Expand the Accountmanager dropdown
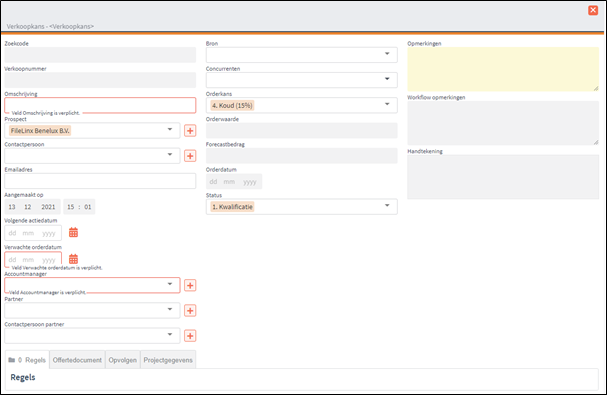Screen dimensions: 607x395 [92, 285]
